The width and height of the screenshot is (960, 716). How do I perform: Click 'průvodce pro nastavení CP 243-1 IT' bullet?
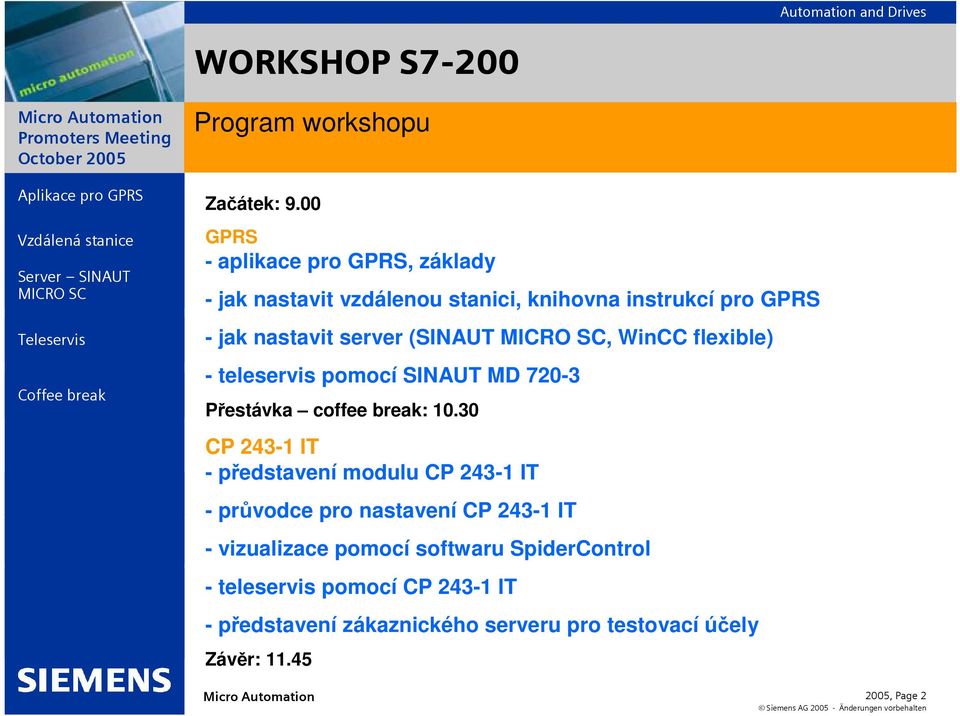pyautogui.click(x=391, y=510)
